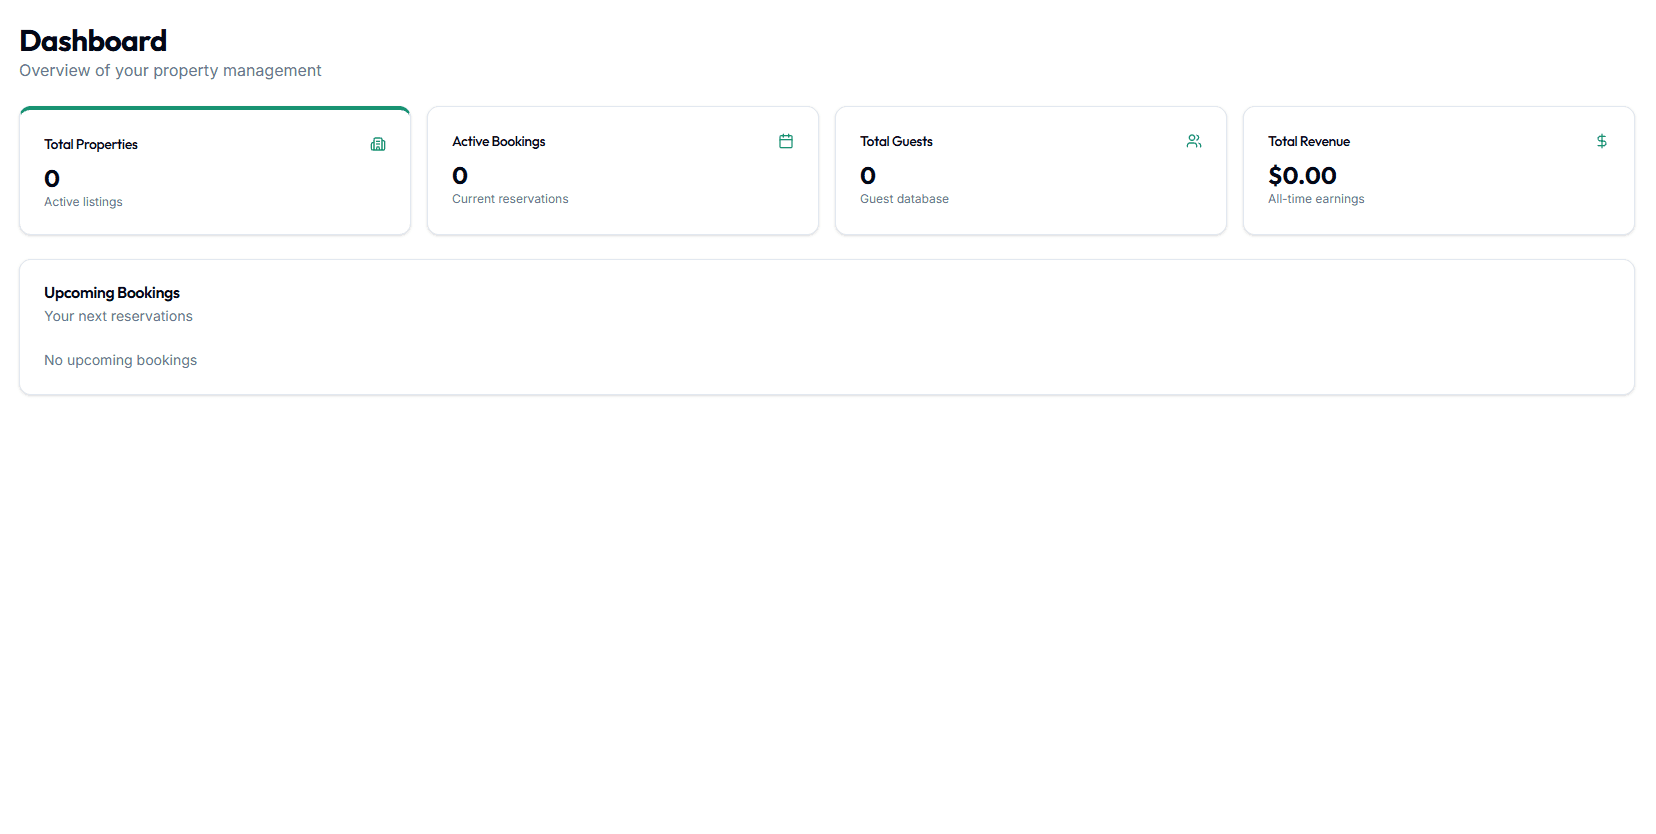Click the dollar sign icon in Total Revenue
This screenshot has height=834, width=1656.
pos(1602,141)
